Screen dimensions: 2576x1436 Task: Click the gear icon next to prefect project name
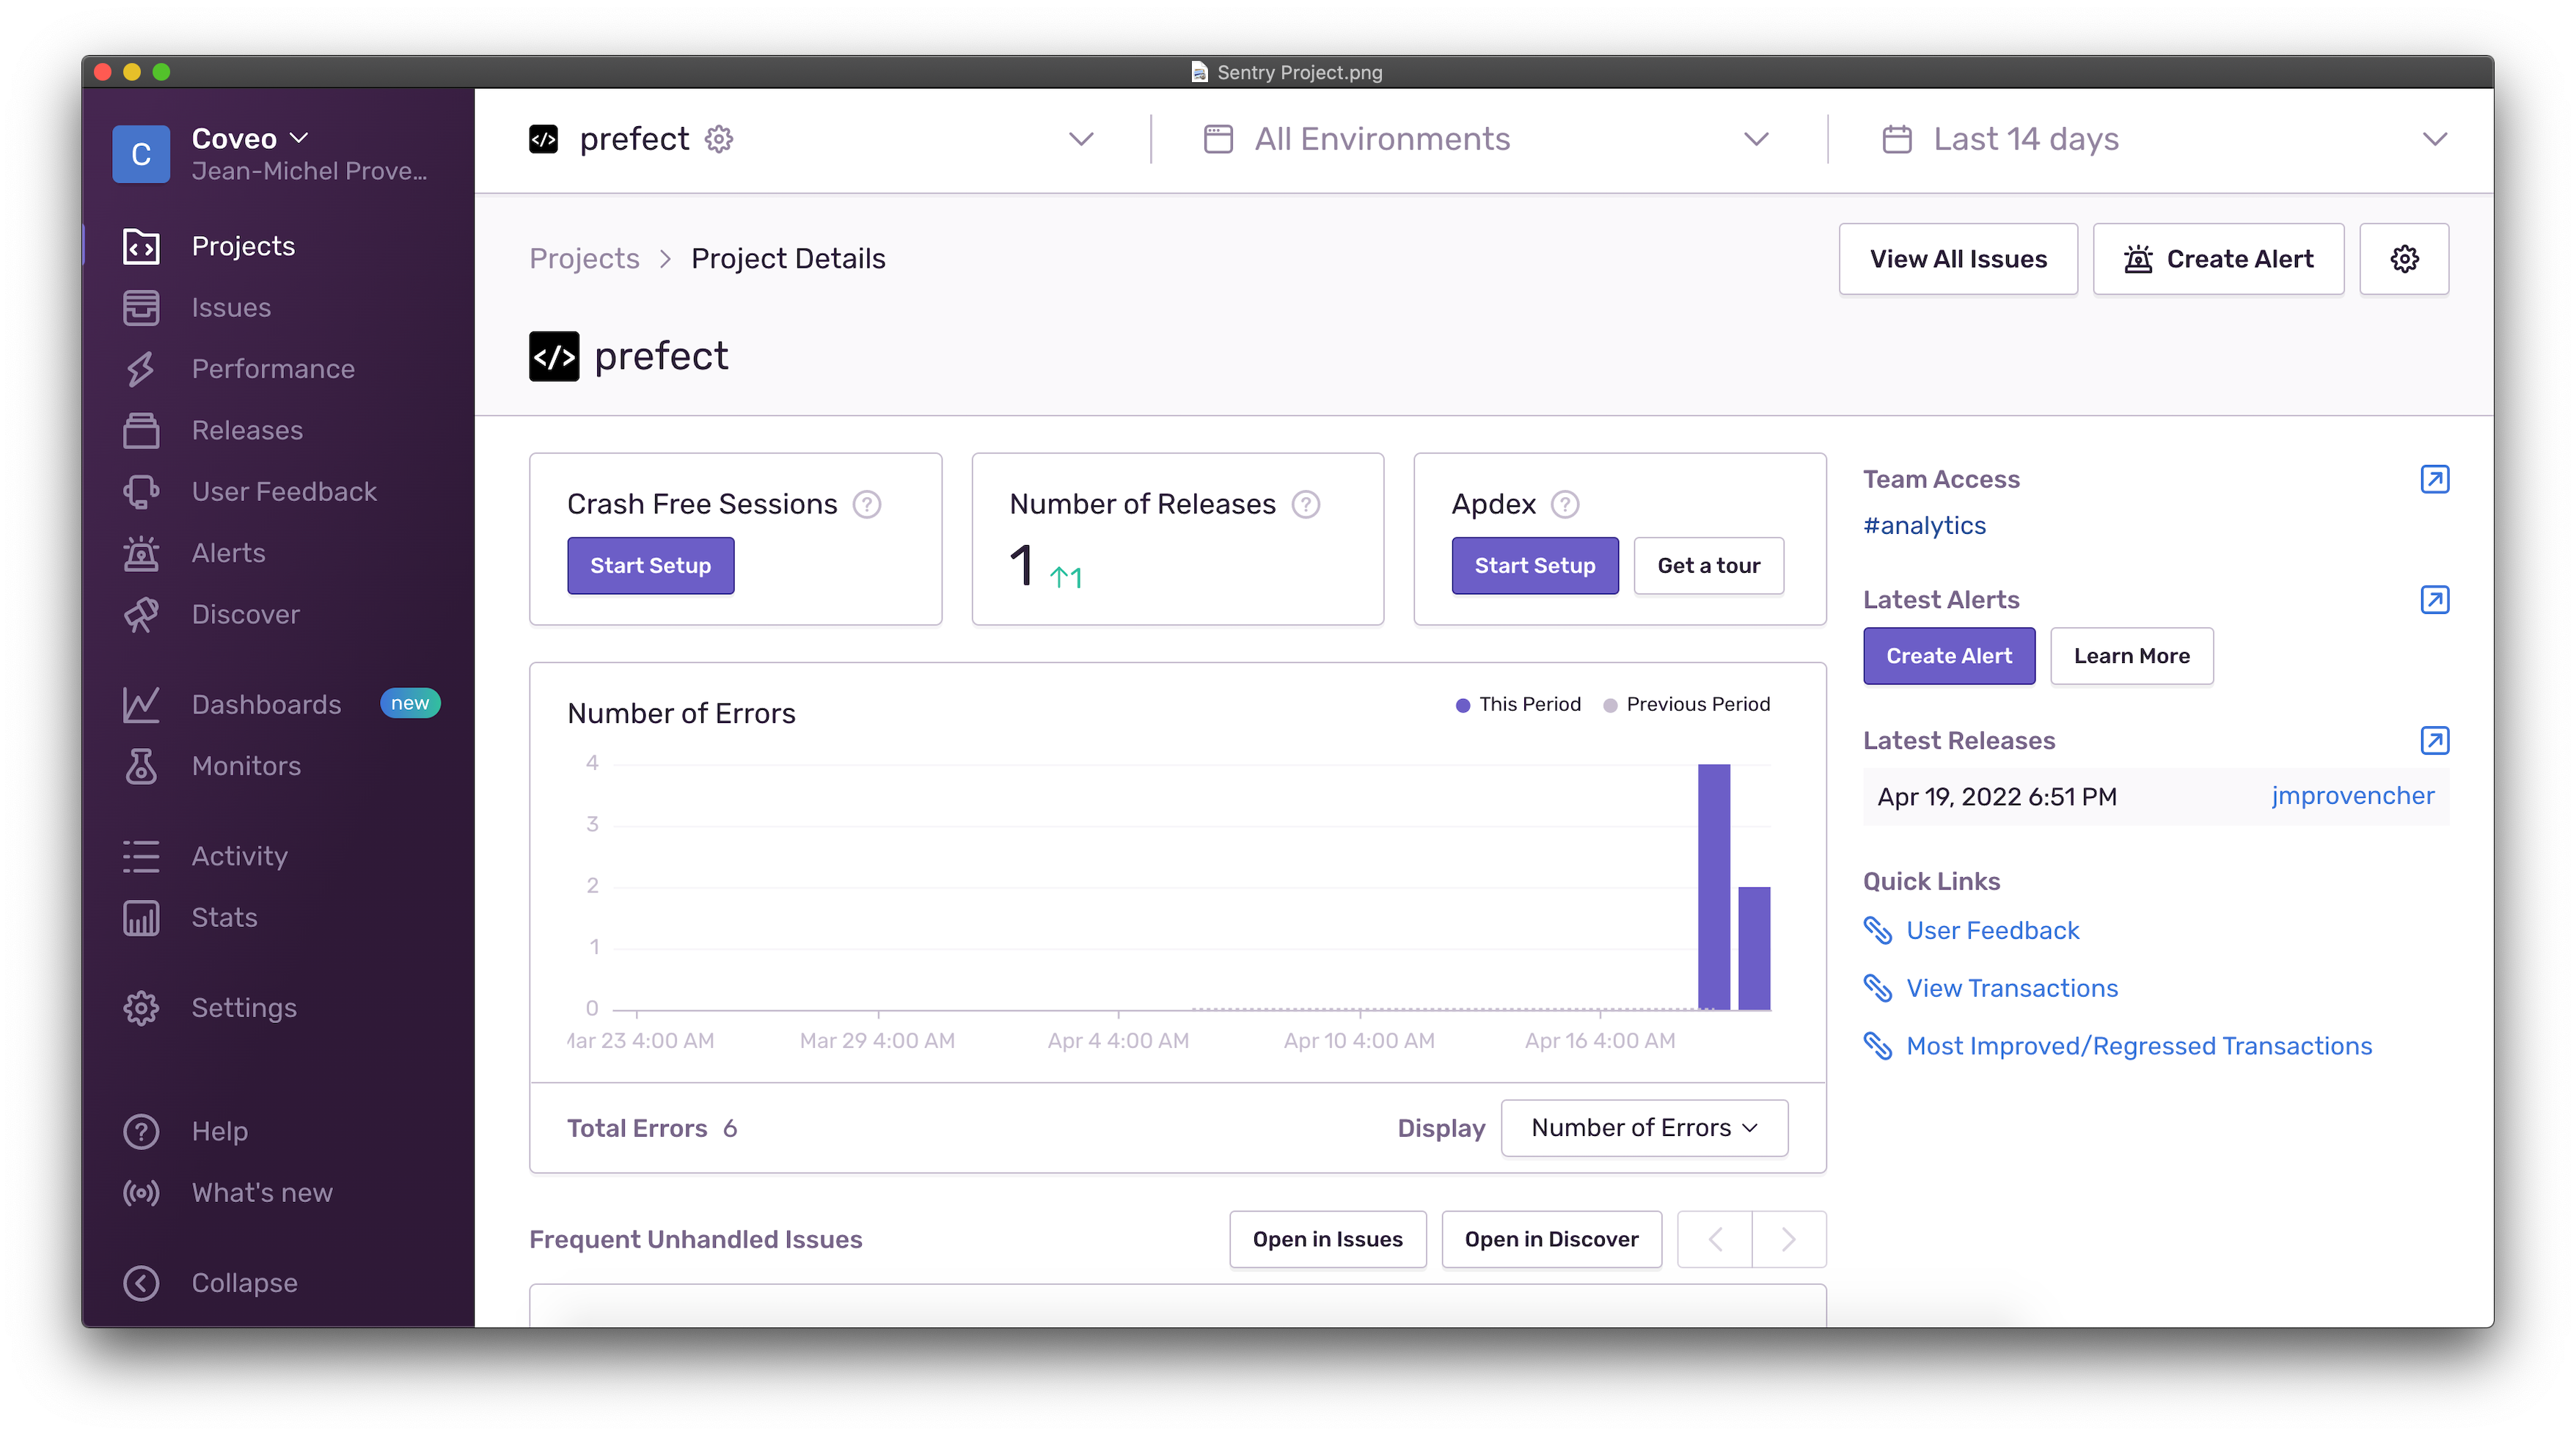tap(719, 139)
